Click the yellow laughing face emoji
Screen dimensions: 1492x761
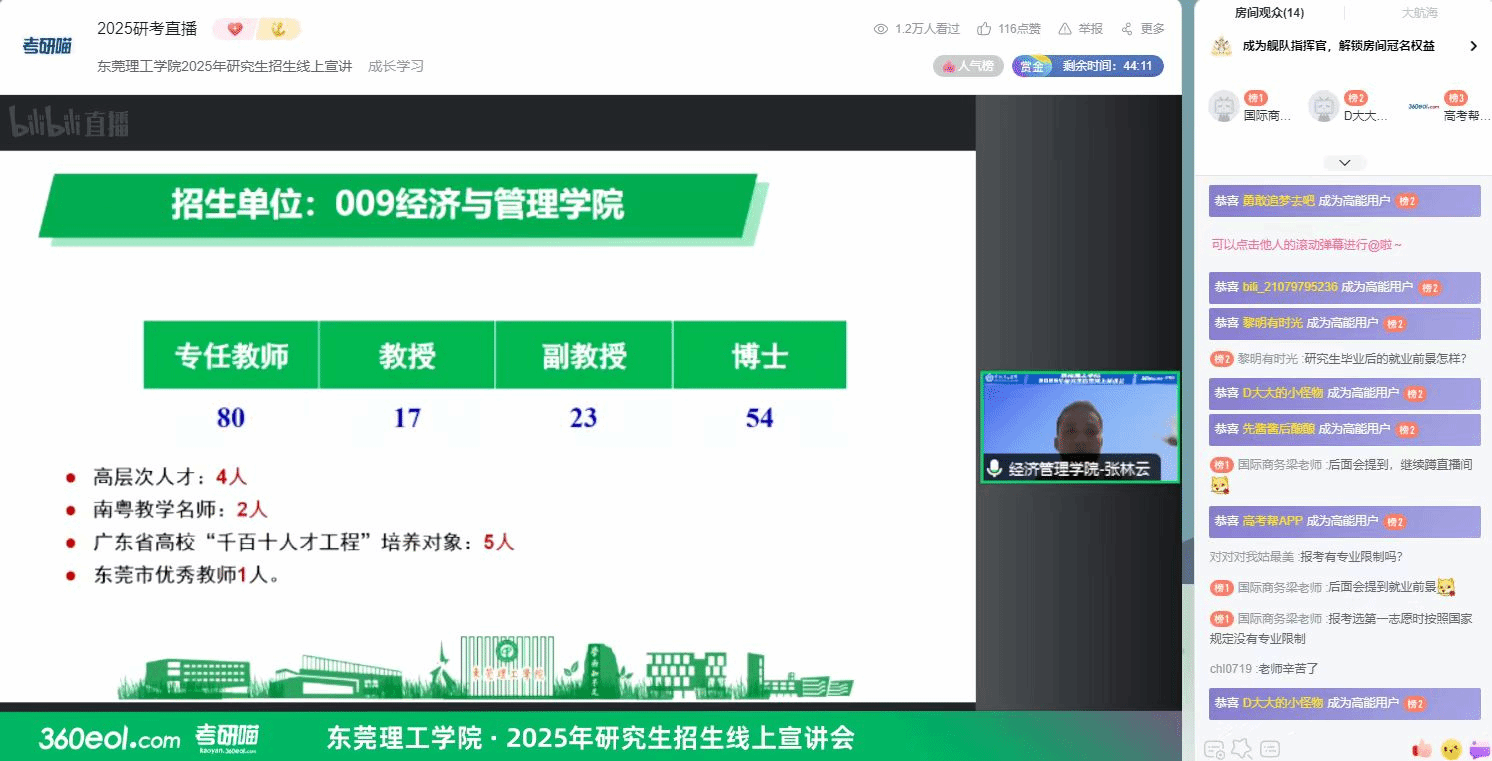click(1450, 748)
